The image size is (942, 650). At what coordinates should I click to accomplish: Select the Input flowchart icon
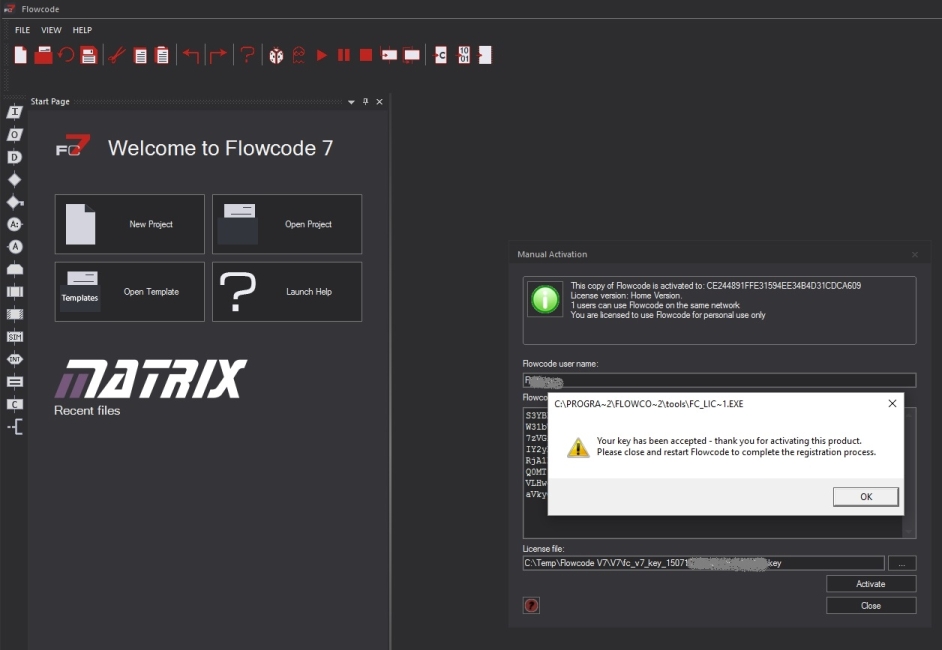click(15, 112)
